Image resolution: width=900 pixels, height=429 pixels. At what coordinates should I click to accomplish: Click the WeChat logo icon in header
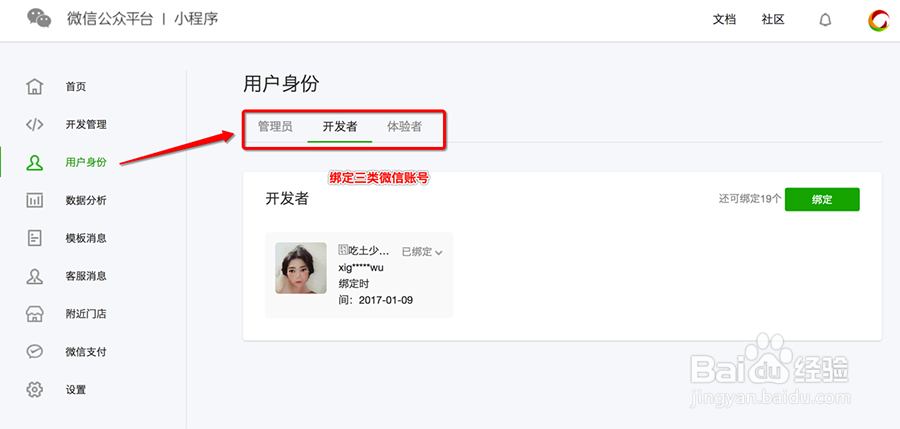pyautogui.click(x=39, y=19)
